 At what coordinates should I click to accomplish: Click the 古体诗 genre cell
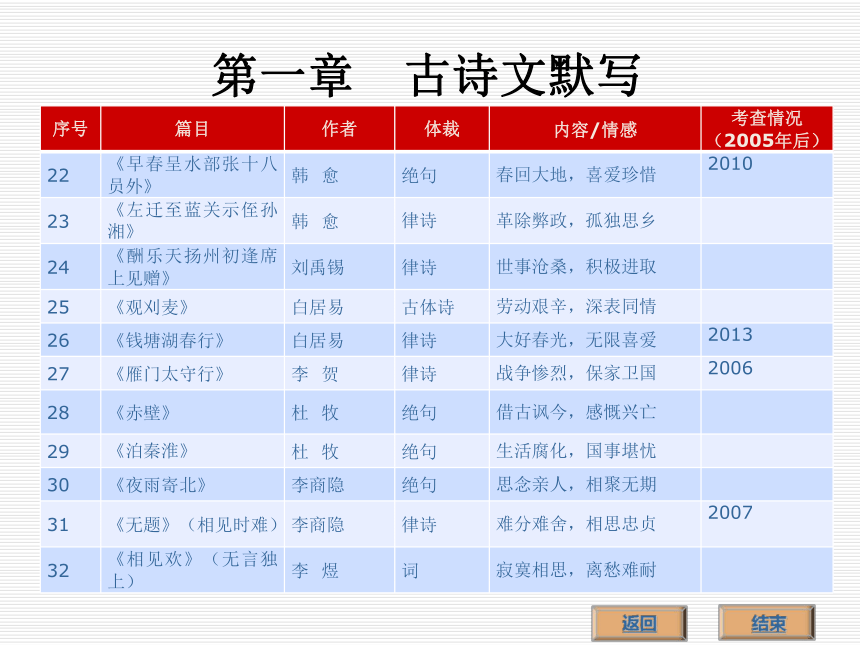coord(442,307)
